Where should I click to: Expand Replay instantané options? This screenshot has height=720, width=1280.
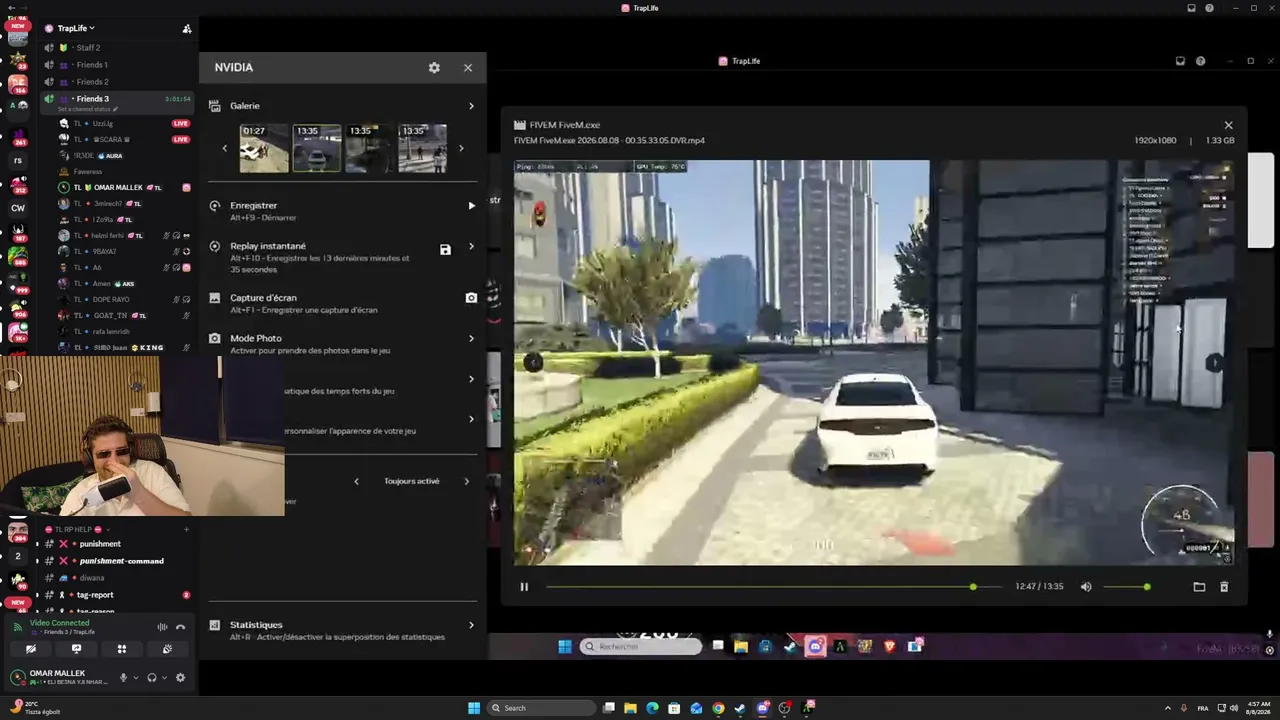(471, 247)
